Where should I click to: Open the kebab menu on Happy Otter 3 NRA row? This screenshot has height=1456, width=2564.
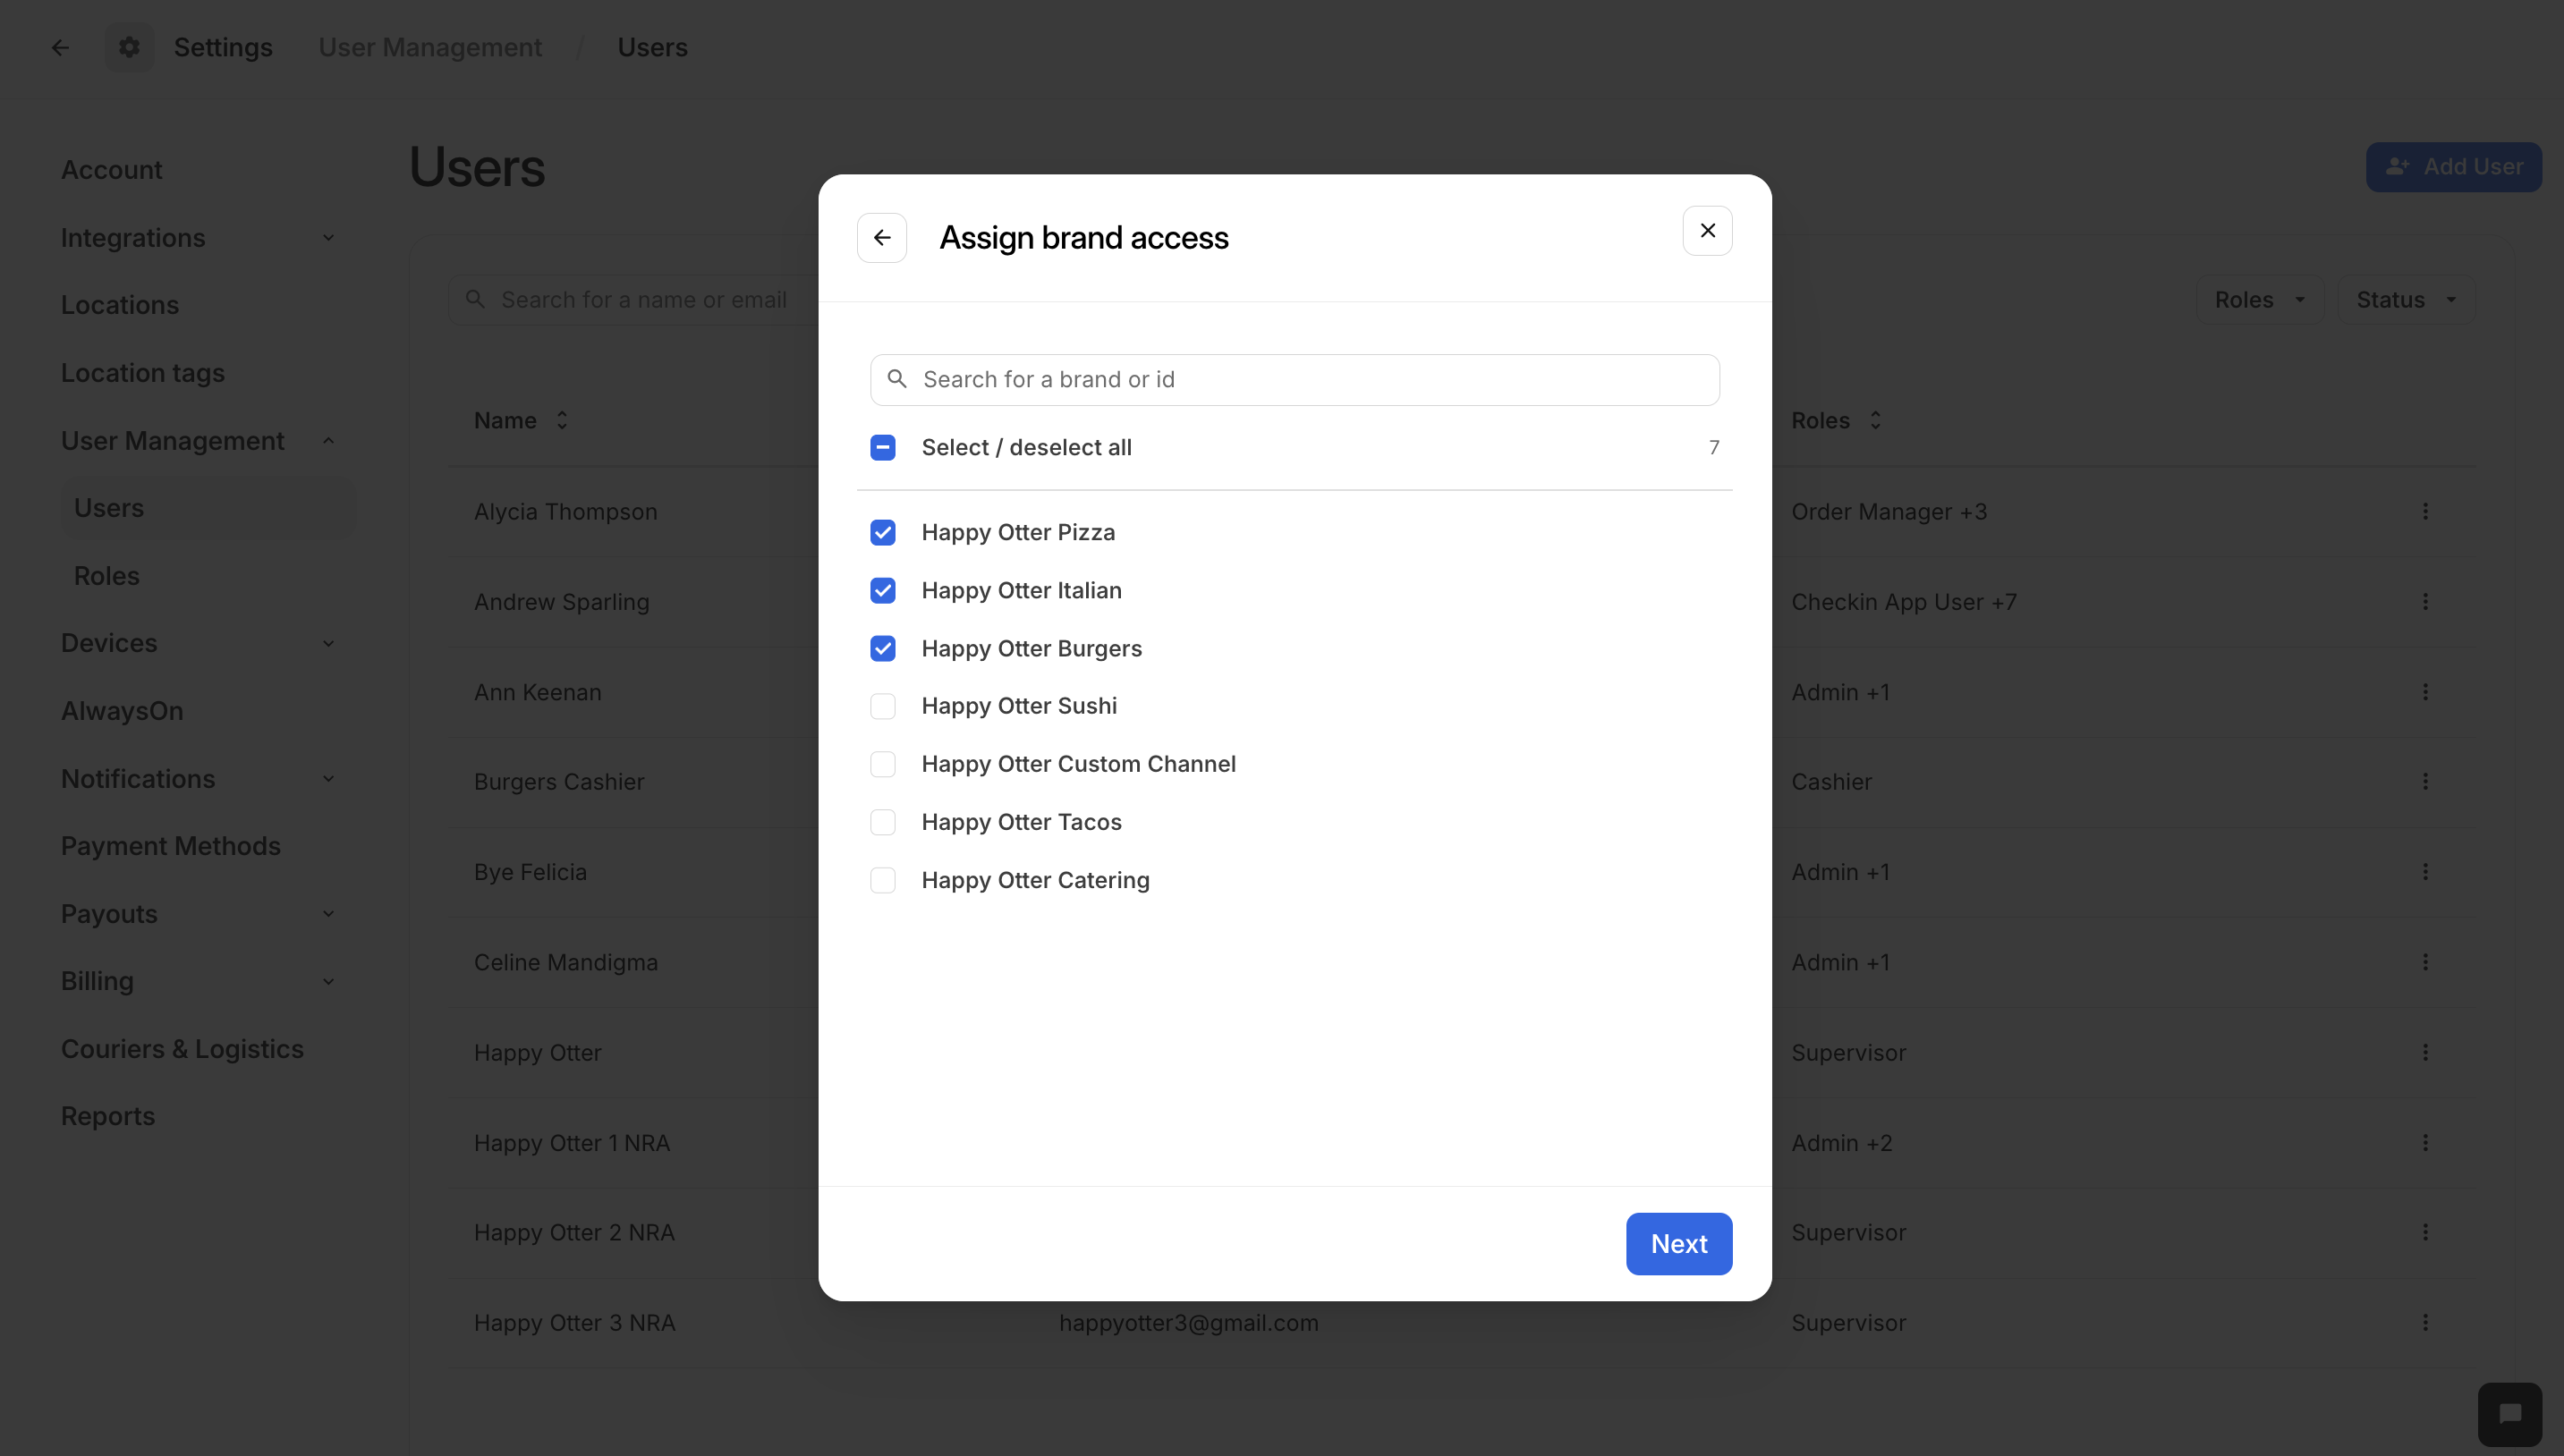click(2426, 1322)
